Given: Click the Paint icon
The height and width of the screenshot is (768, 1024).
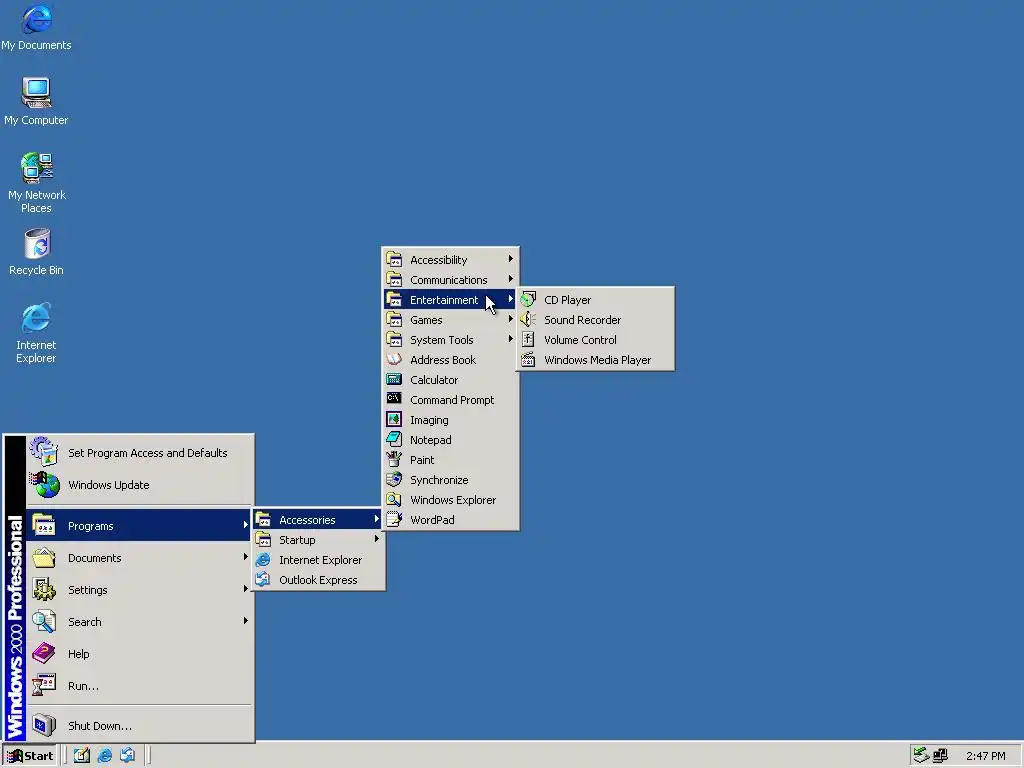Looking at the screenshot, I should coord(394,460).
